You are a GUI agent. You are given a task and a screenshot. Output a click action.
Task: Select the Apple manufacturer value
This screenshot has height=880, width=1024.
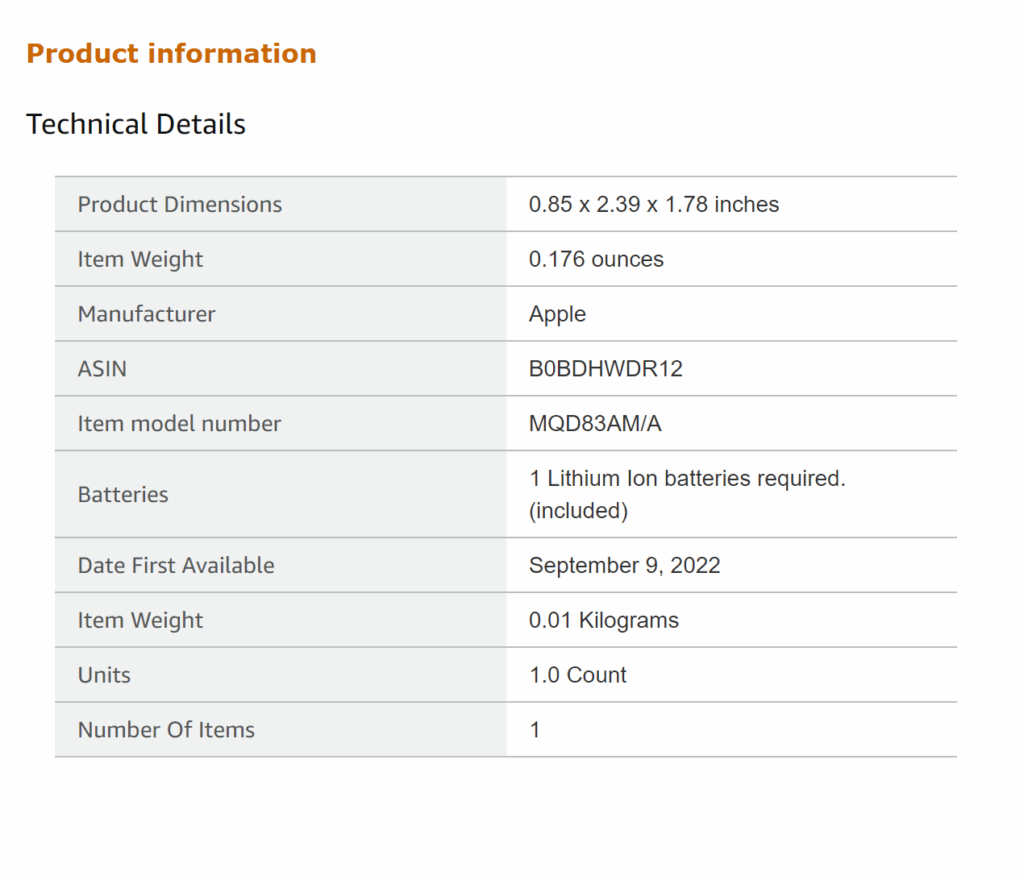pos(557,315)
